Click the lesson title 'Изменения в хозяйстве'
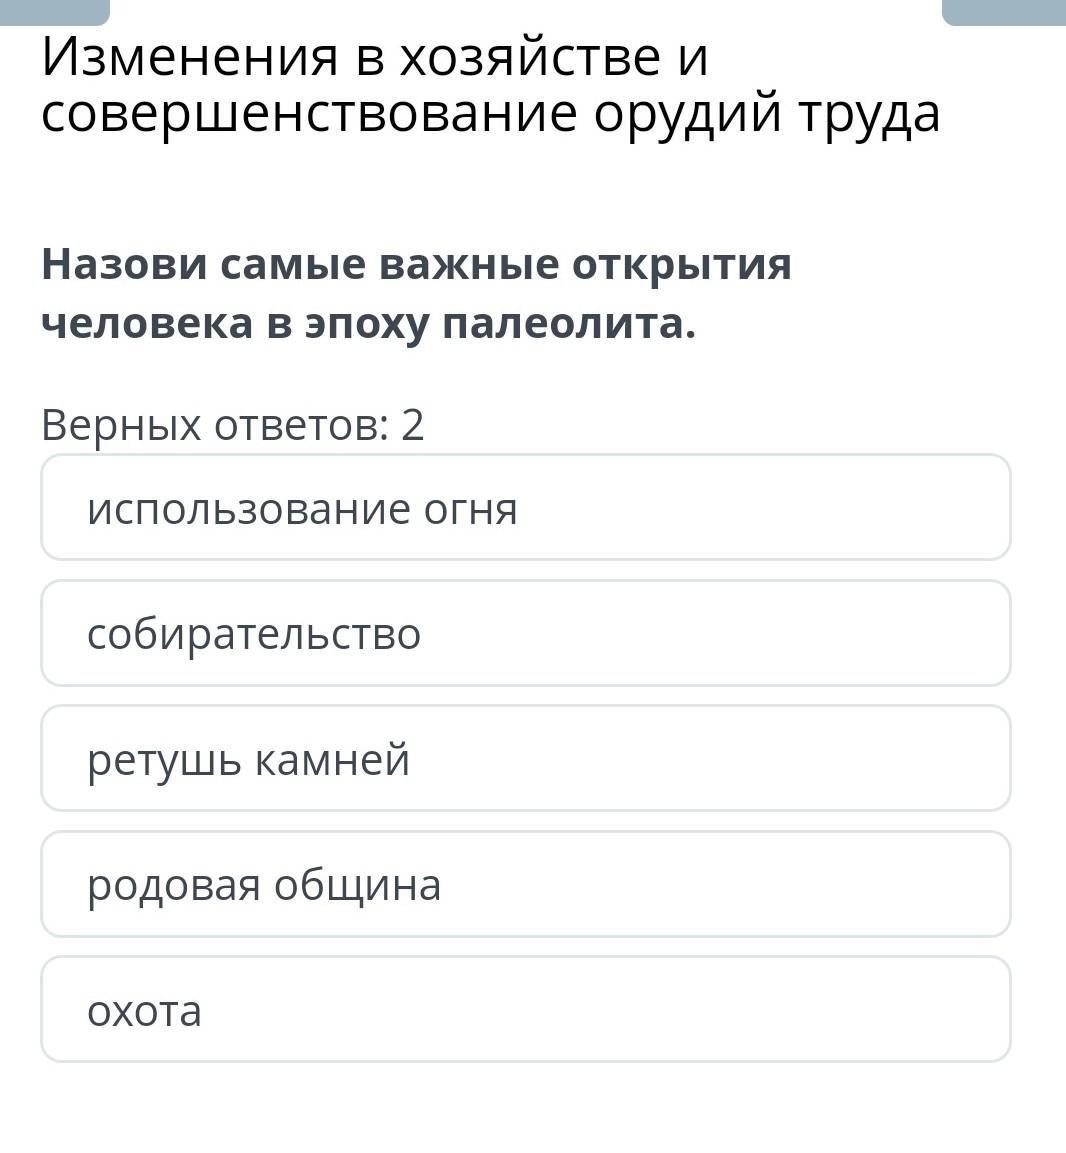This screenshot has width=1066, height=1153. (x=351, y=57)
